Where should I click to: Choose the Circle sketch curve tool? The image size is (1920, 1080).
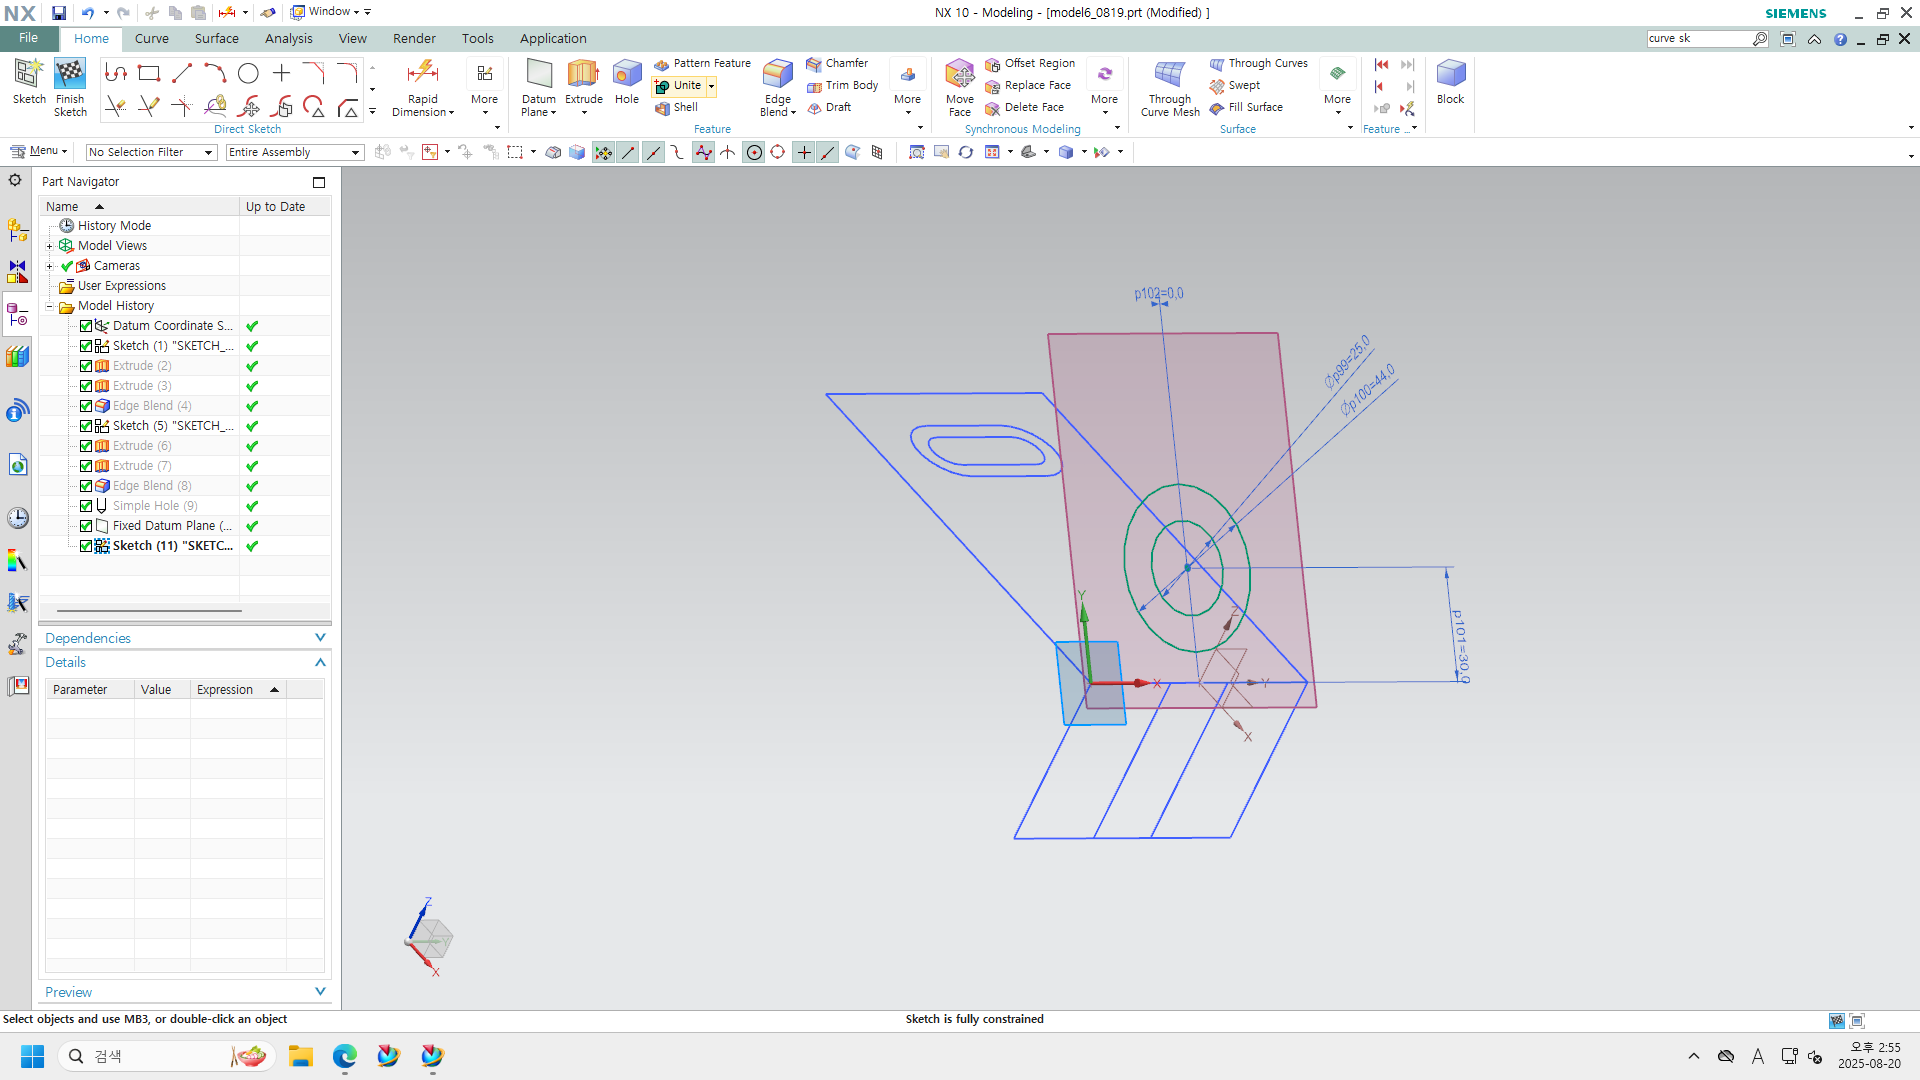pos(248,73)
